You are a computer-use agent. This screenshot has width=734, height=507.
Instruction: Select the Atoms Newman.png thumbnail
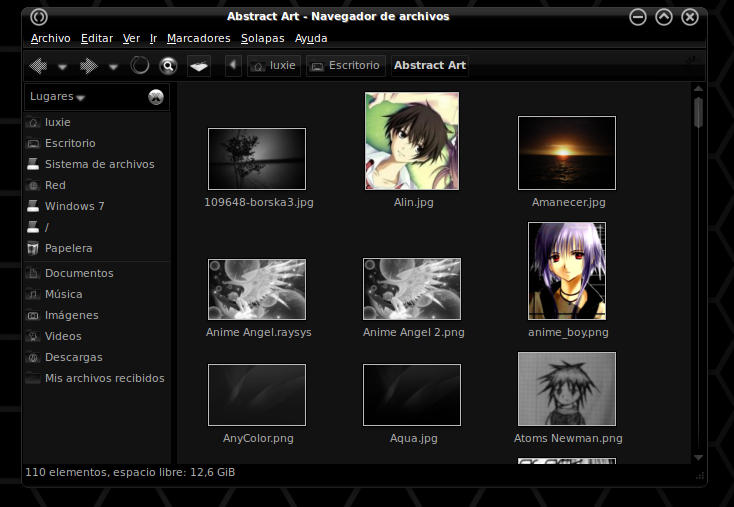point(567,389)
